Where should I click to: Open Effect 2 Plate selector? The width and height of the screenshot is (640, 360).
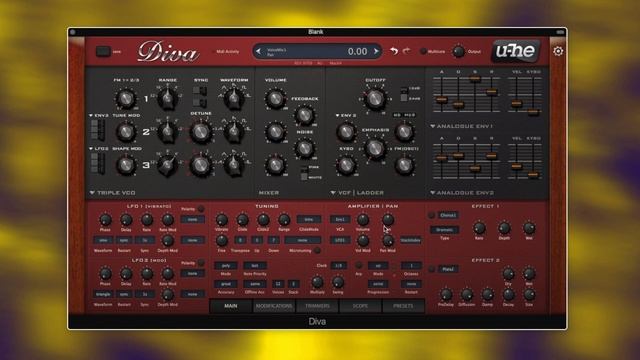click(x=448, y=269)
